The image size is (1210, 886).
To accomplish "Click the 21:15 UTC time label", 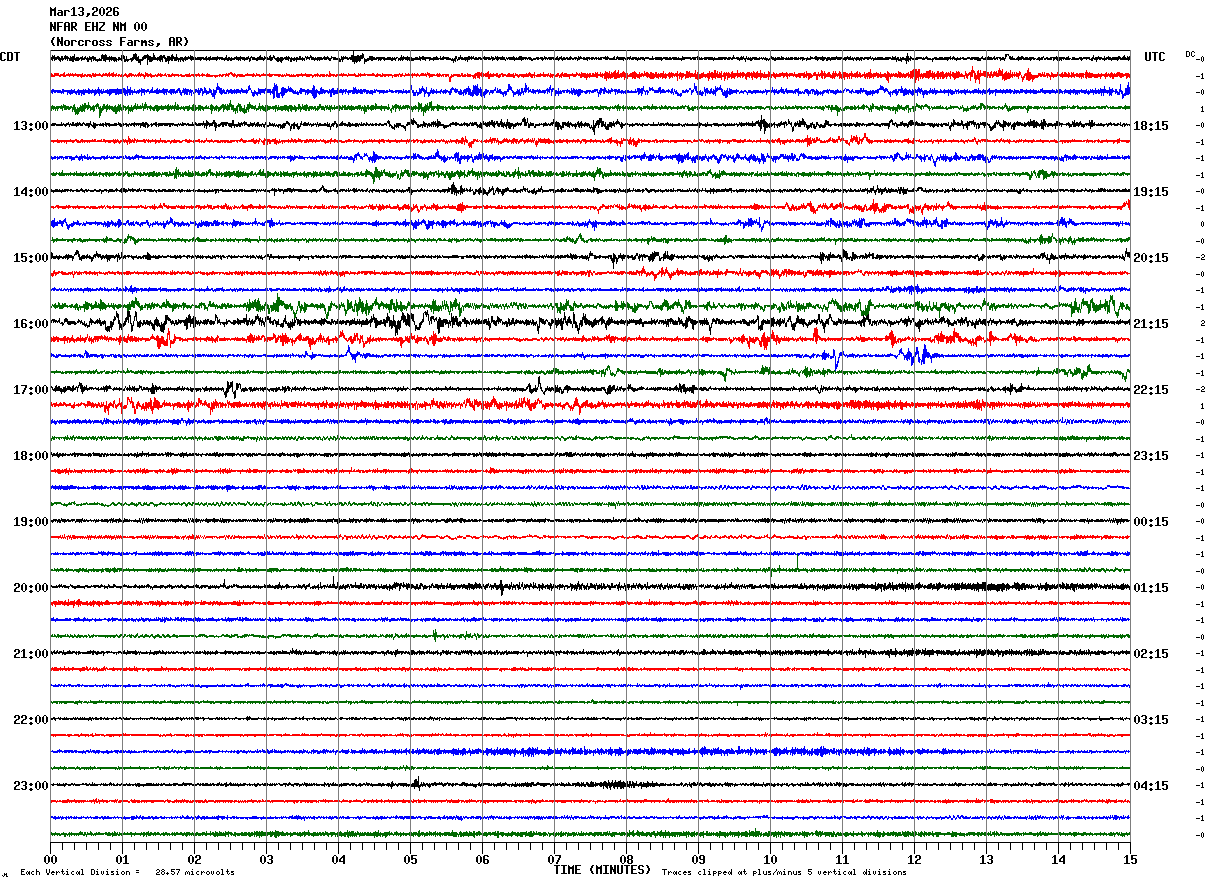I will click(x=1151, y=324).
